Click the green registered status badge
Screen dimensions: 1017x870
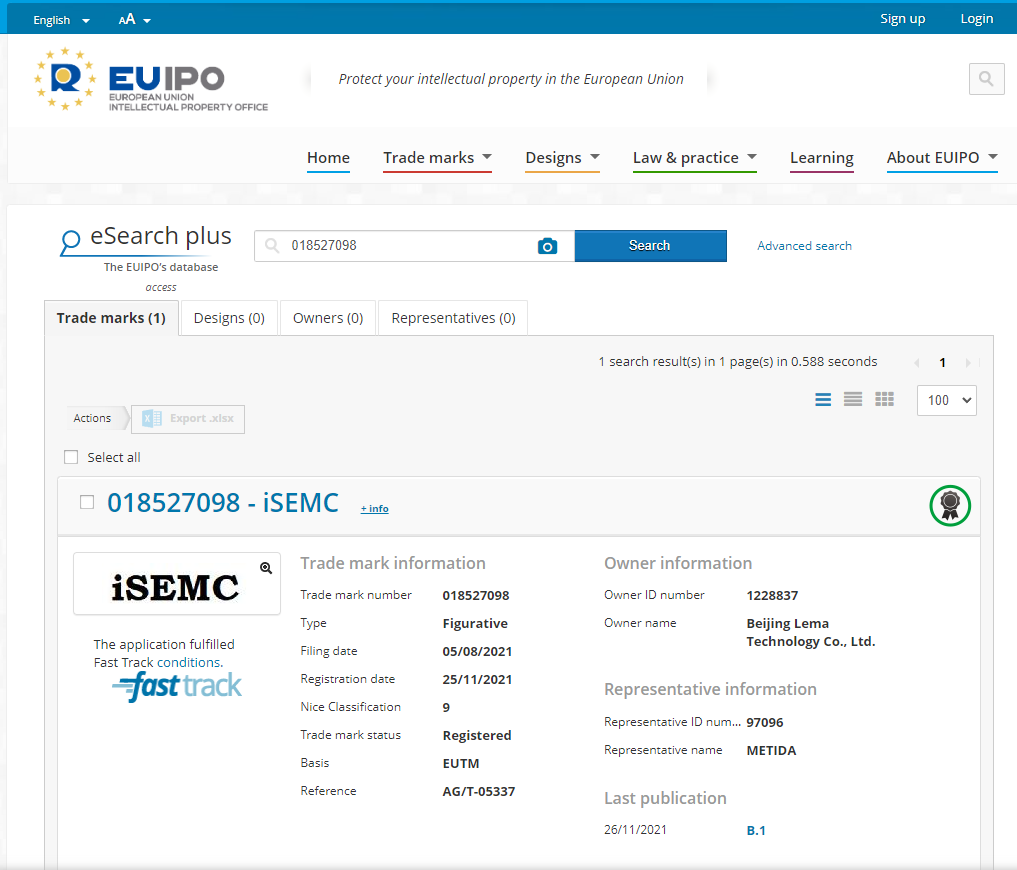(x=949, y=504)
